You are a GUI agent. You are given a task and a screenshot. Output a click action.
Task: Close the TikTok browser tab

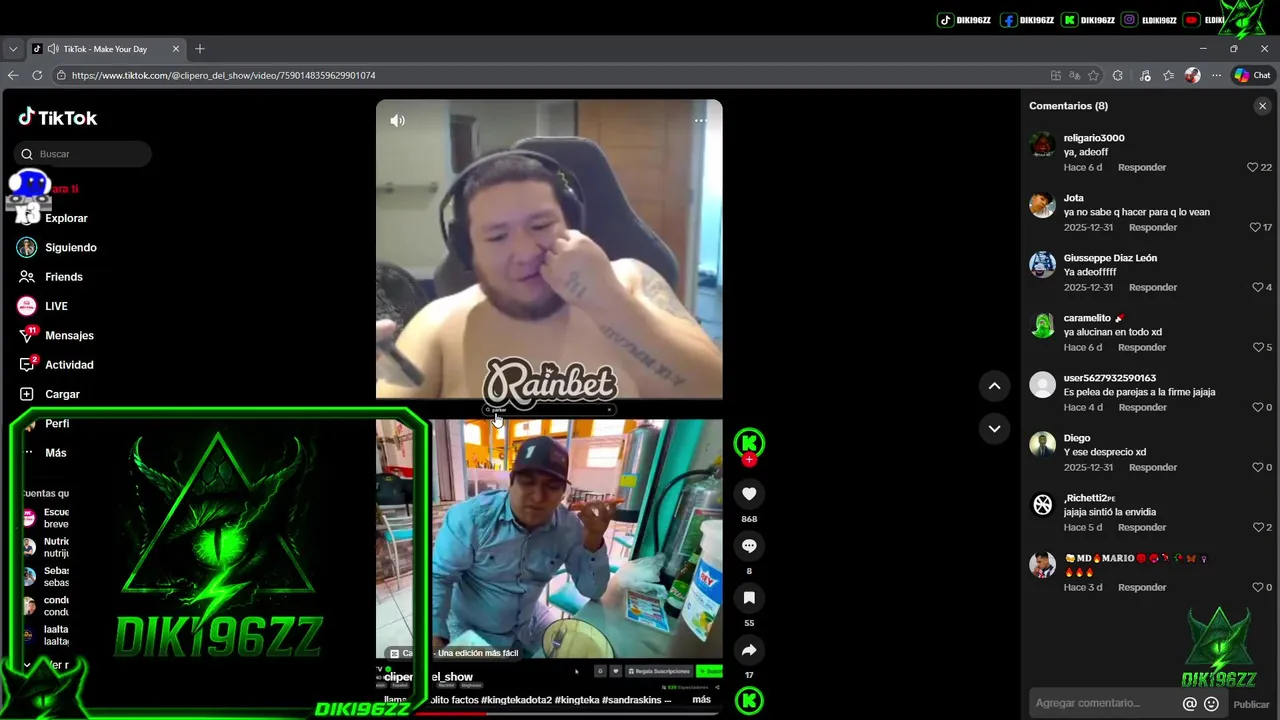pos(176,49)
